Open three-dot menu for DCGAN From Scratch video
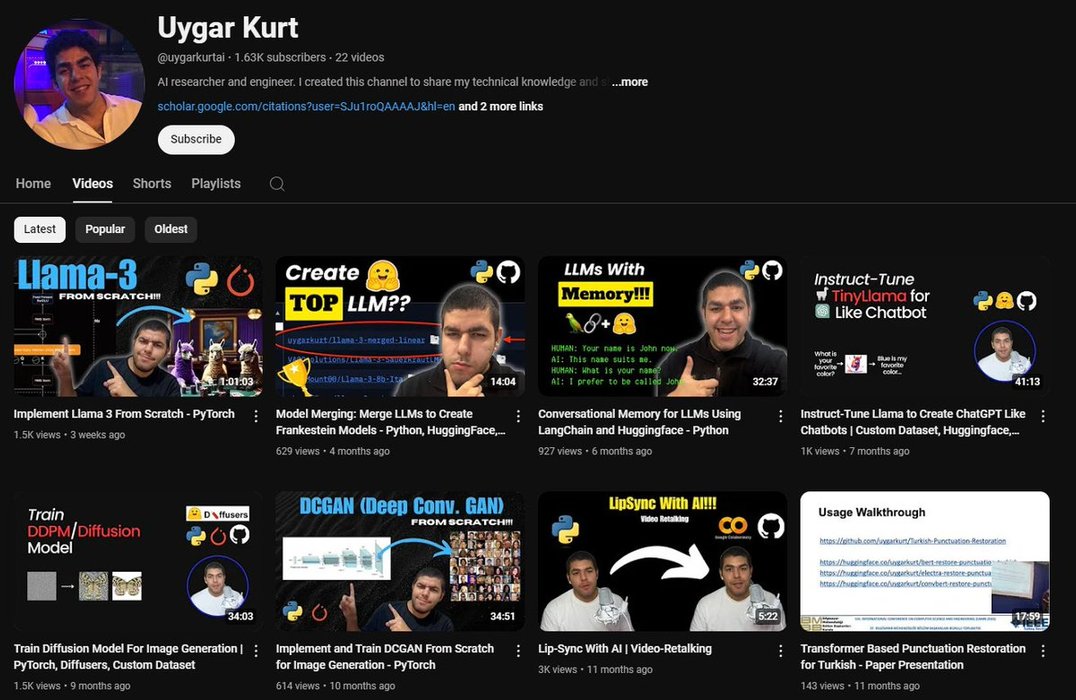 pos(518,651)
